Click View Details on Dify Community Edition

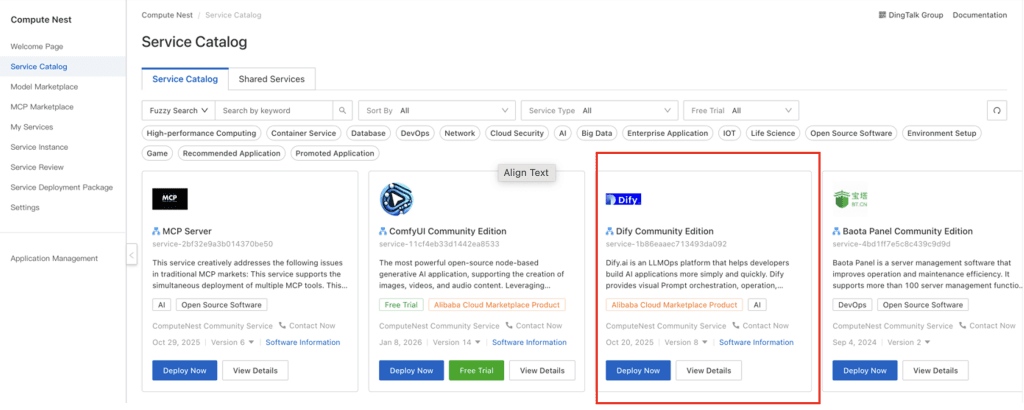click(709, 370)
